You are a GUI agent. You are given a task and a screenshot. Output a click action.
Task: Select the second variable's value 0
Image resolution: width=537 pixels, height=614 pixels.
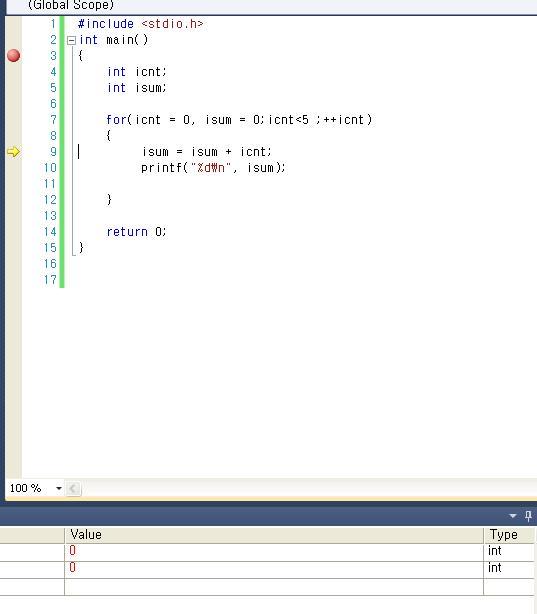[72, 568]
